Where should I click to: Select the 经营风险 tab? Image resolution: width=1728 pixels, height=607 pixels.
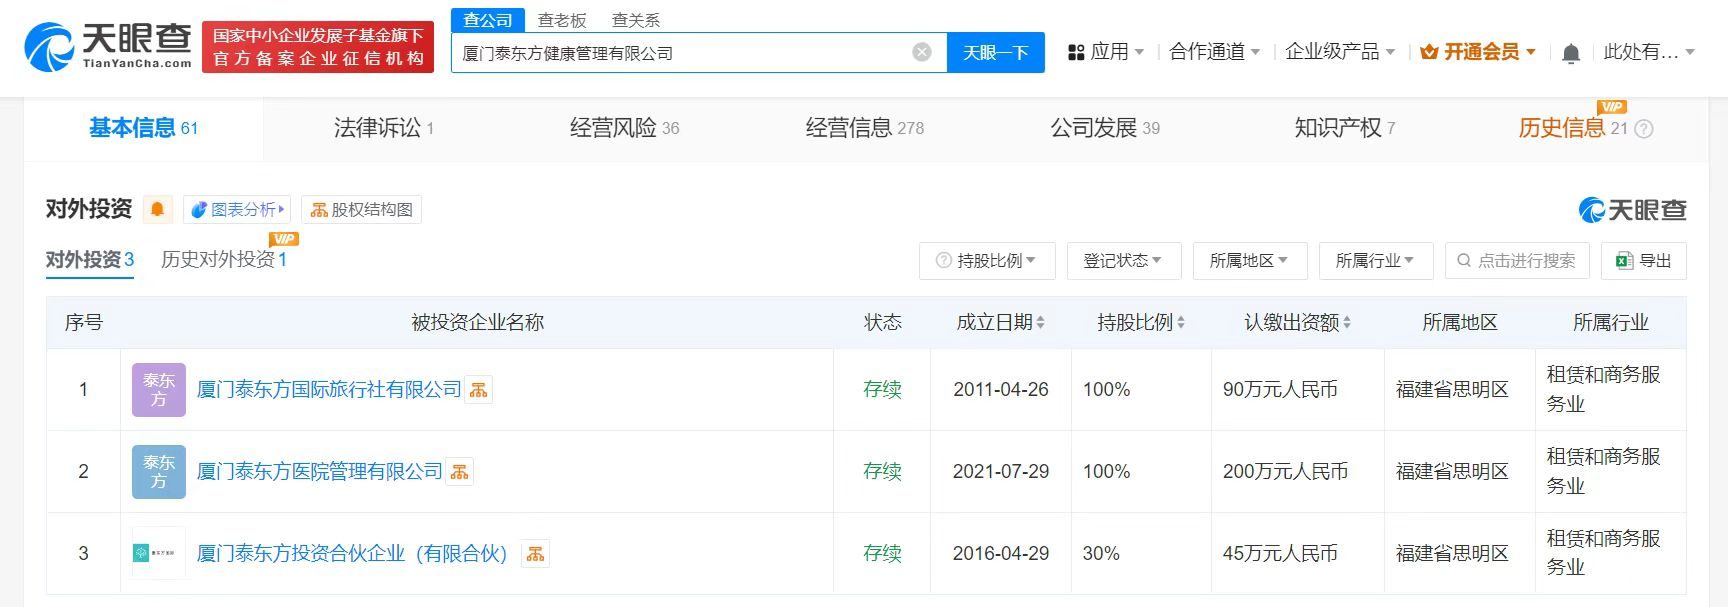624,128
